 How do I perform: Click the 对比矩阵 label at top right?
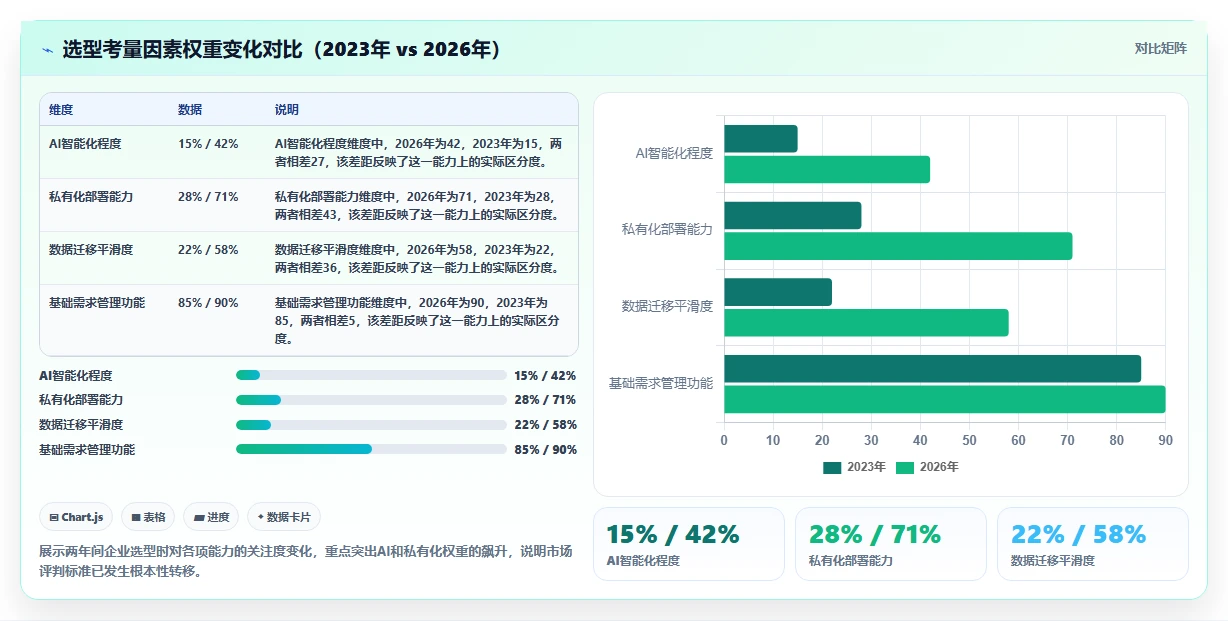1160,49
